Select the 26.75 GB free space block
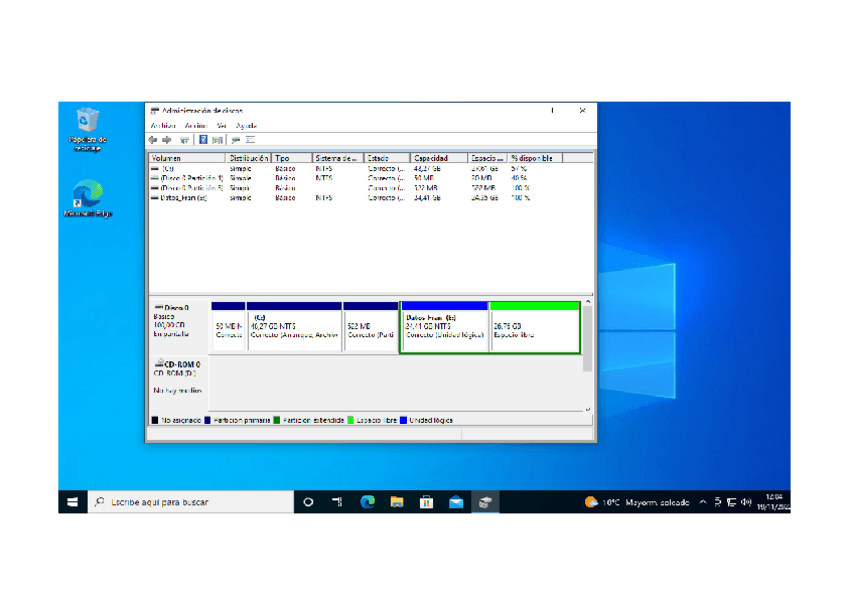The width and height of the screenshot is (848, 599). pos(535,330)
